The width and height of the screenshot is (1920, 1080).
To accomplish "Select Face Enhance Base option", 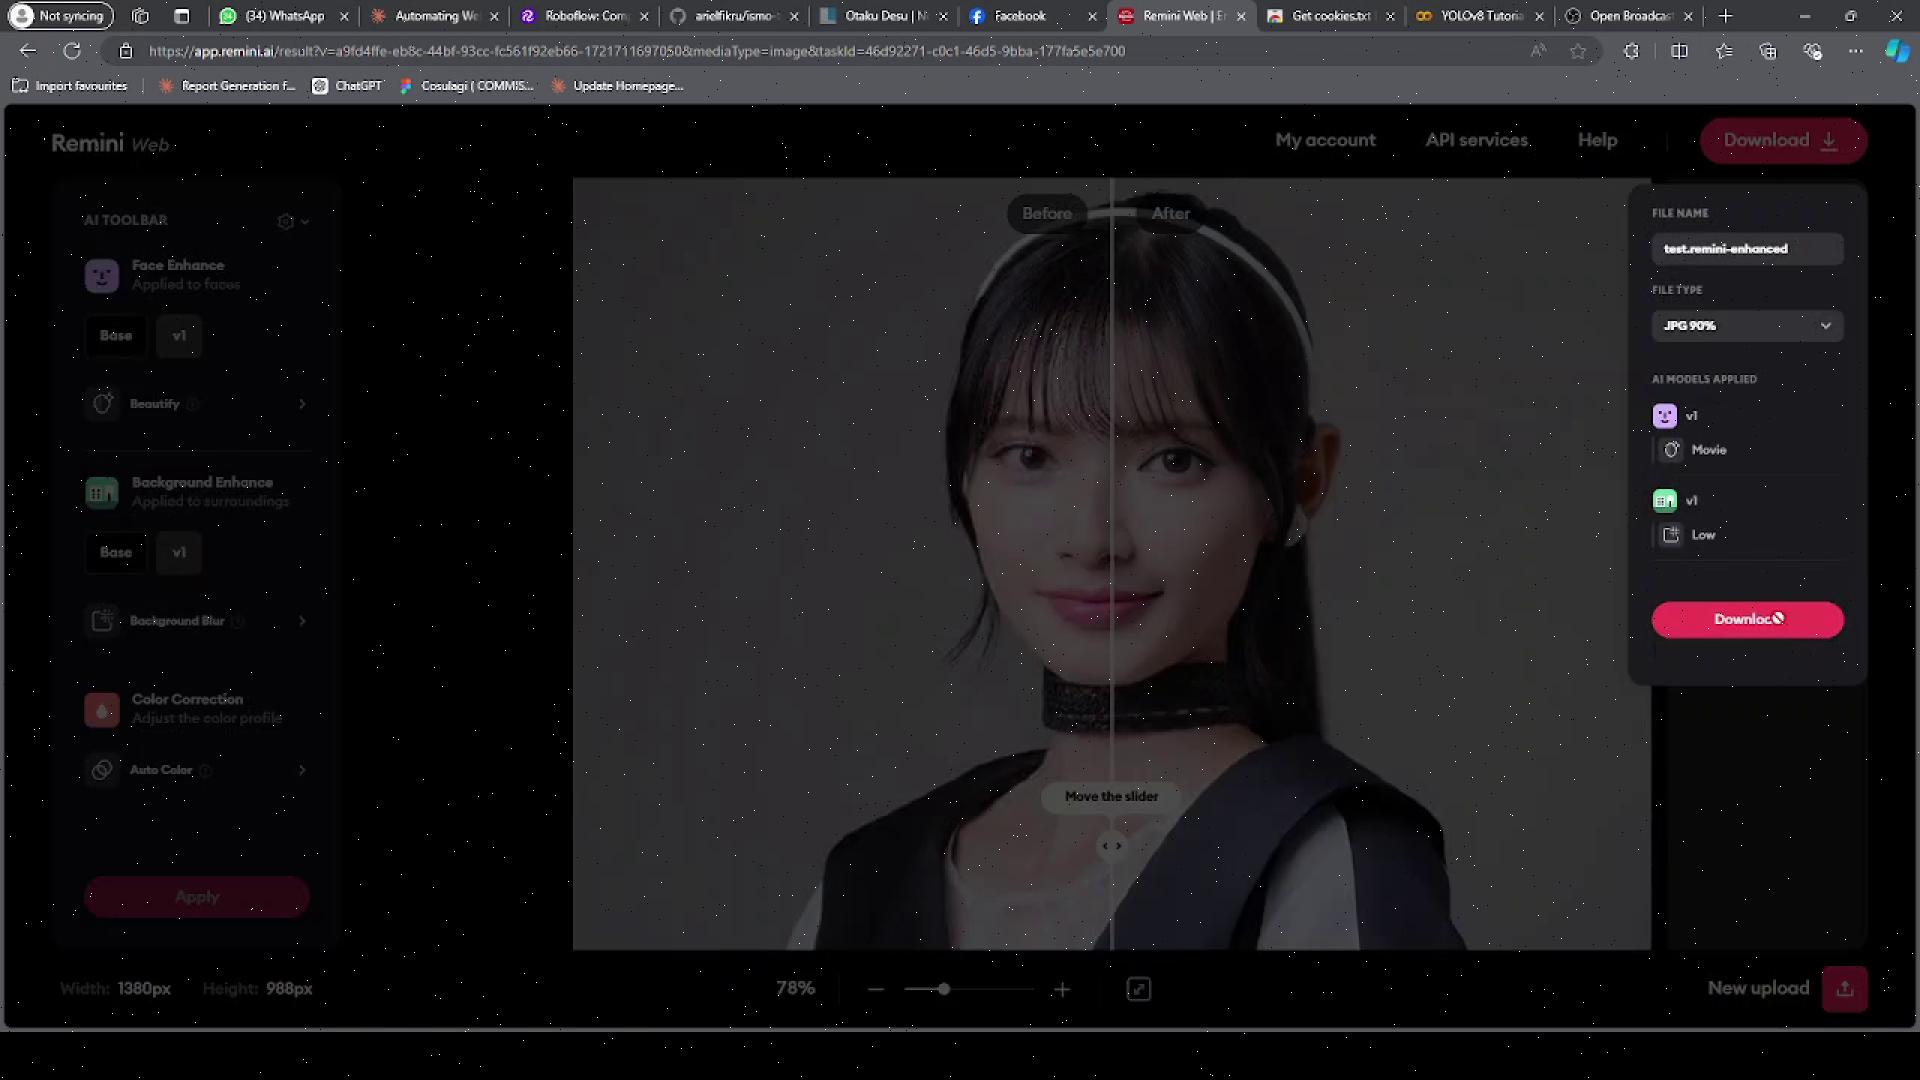I will coord(116,336).
